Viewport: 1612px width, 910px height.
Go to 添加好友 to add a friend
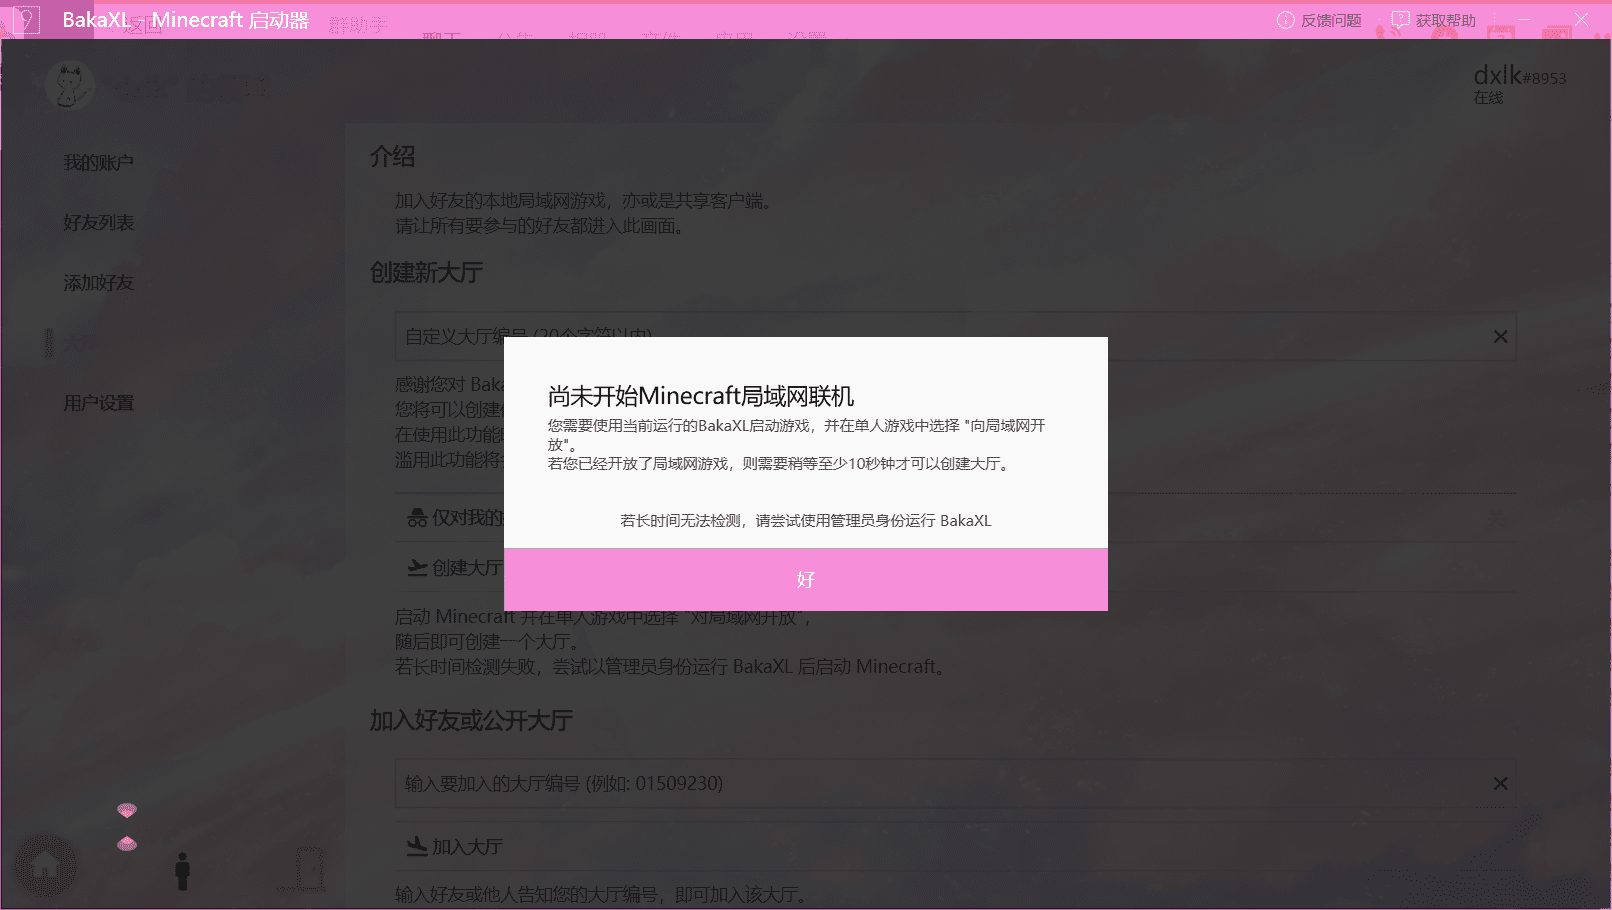click(96, 282)
